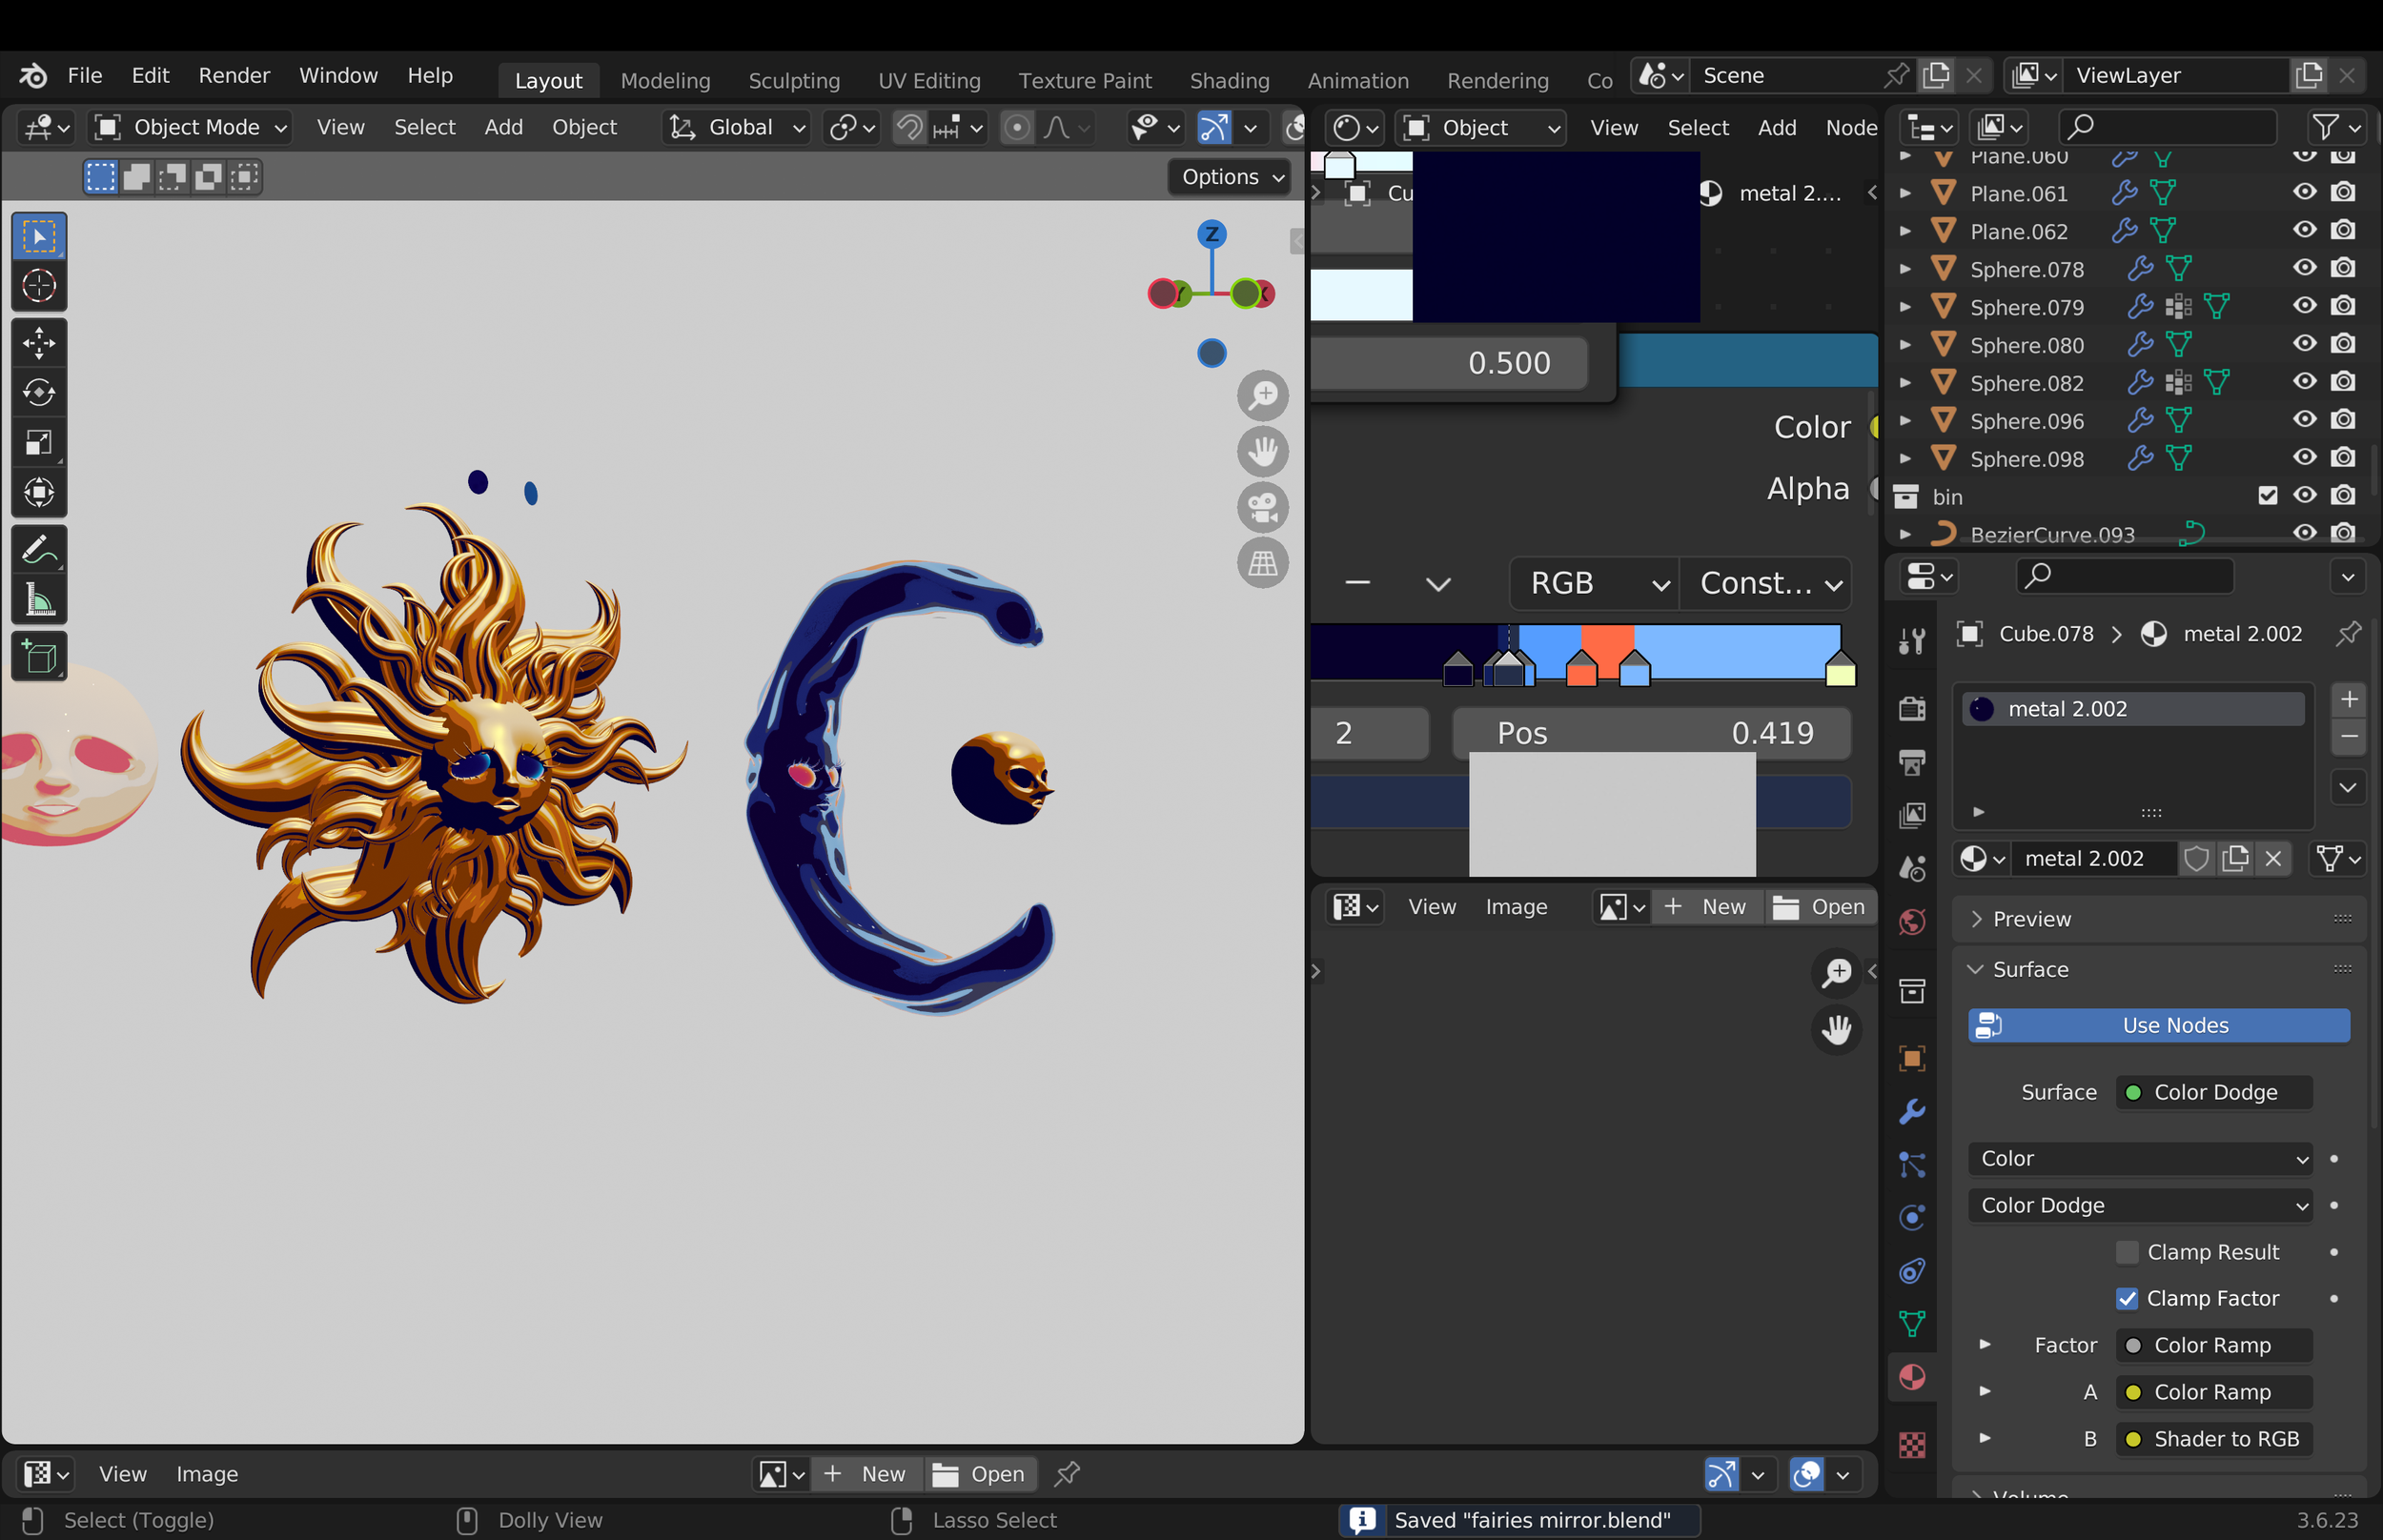Screen dimensions: 2383x1540
Task: Open the Object Mode dropdown
Action: point(190,127)
